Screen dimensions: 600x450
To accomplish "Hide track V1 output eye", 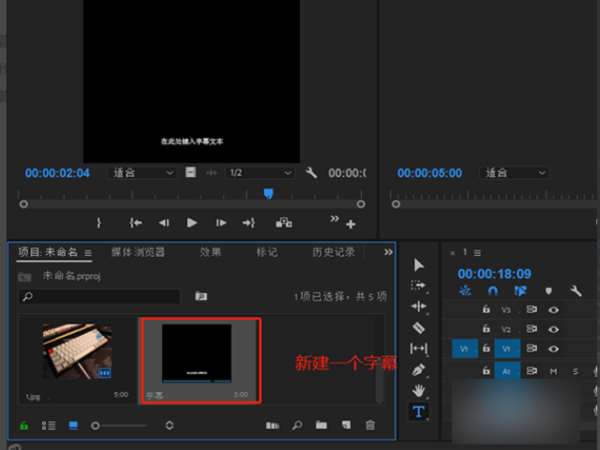I will [553, 349].
